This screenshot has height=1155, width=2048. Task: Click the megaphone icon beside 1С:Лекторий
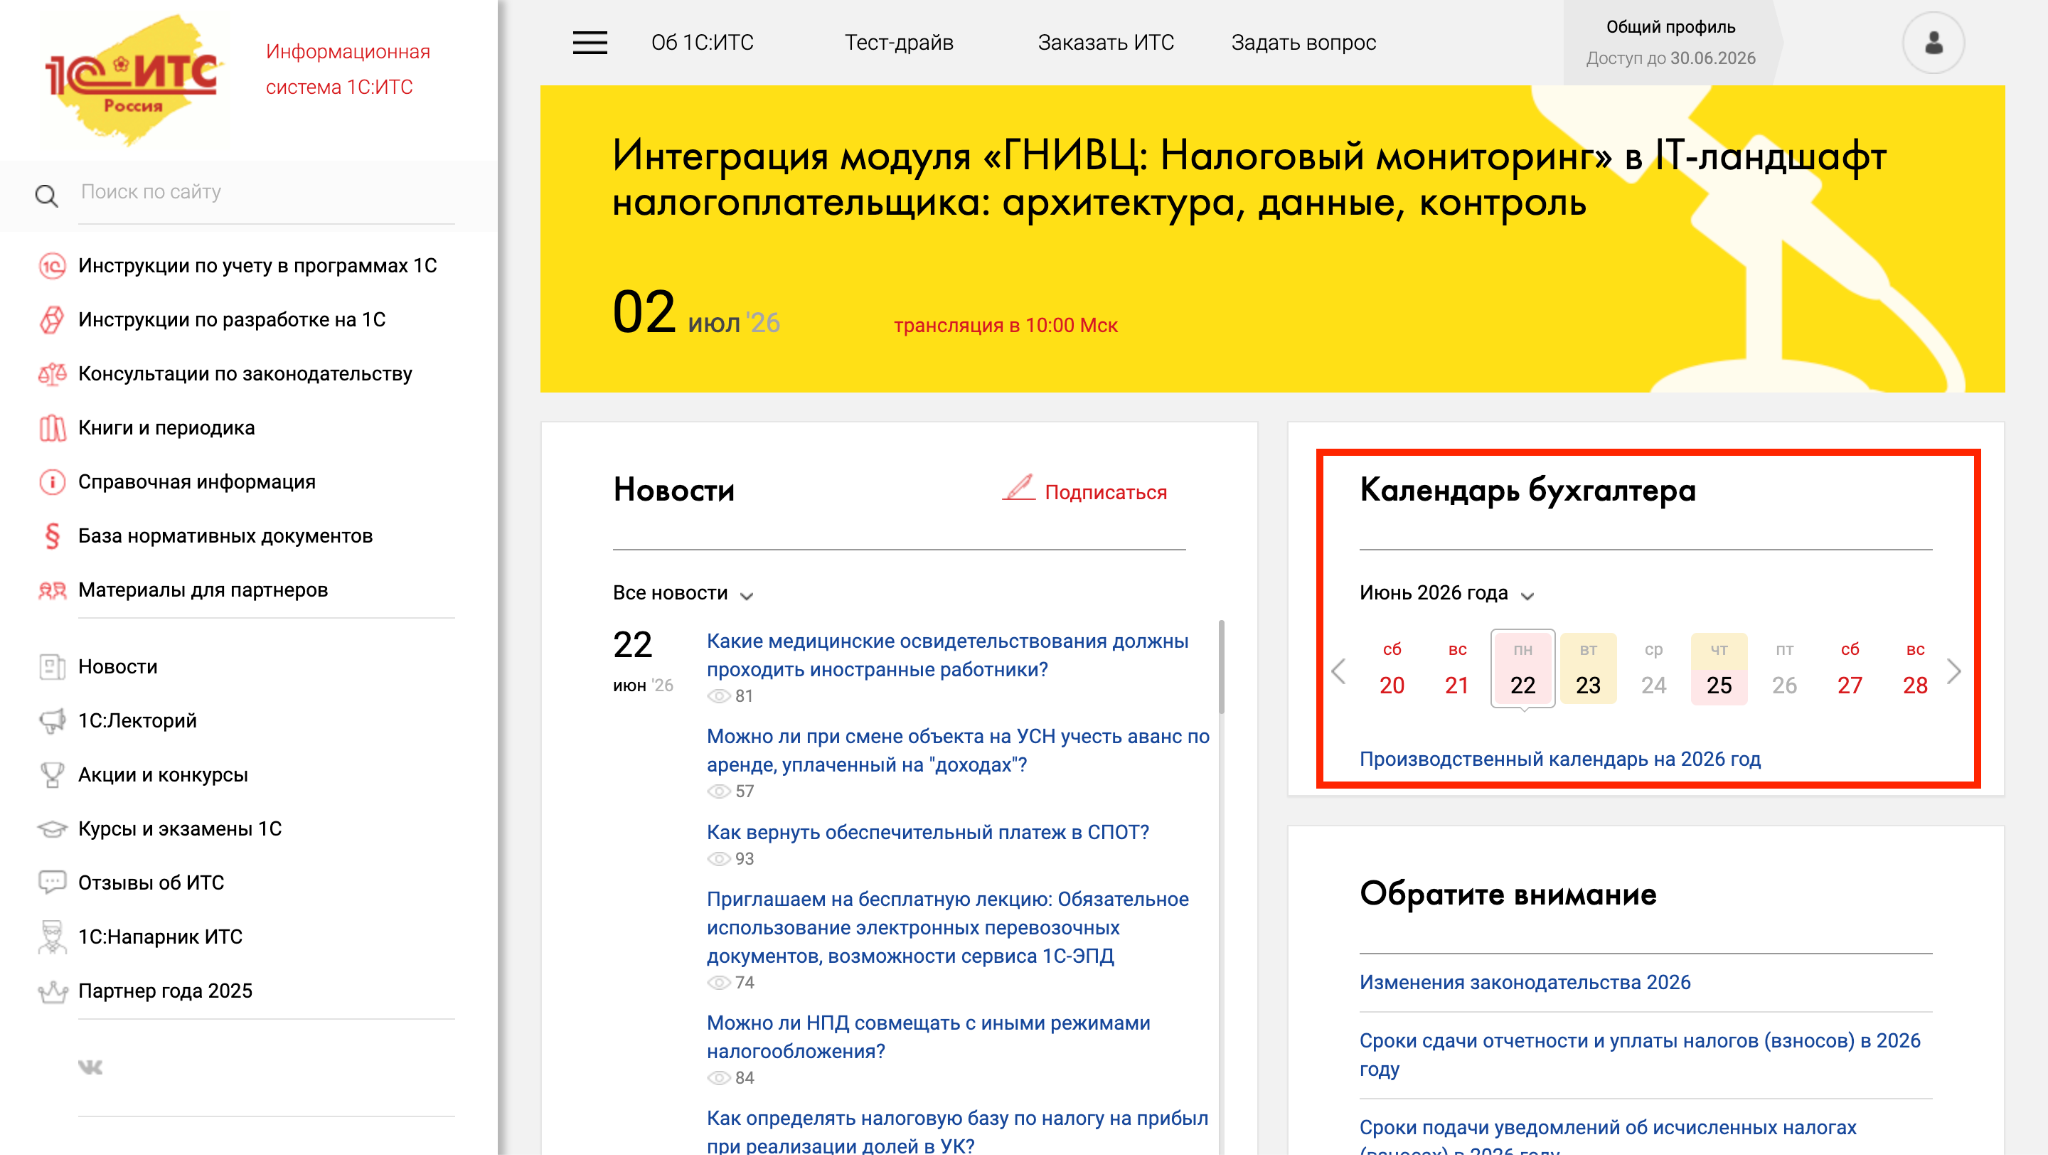click(x=52, y=721)
